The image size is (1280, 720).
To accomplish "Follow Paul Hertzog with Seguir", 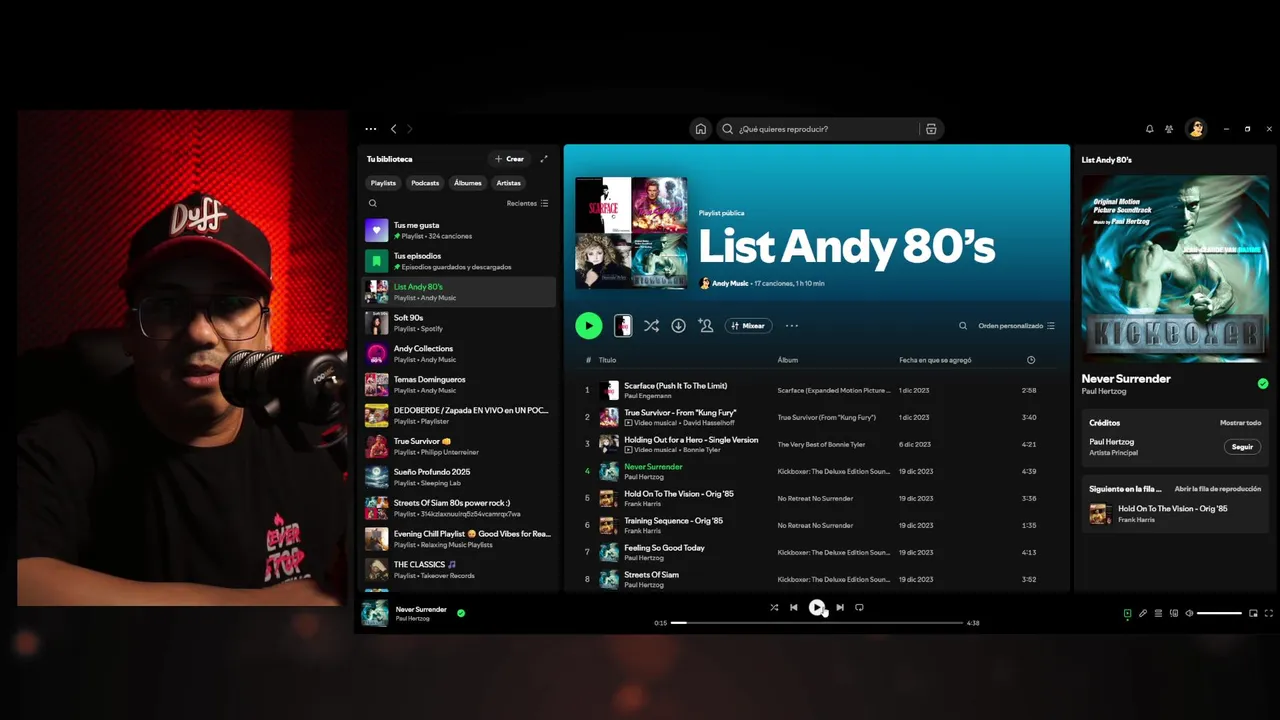I will coord(1242,447).
